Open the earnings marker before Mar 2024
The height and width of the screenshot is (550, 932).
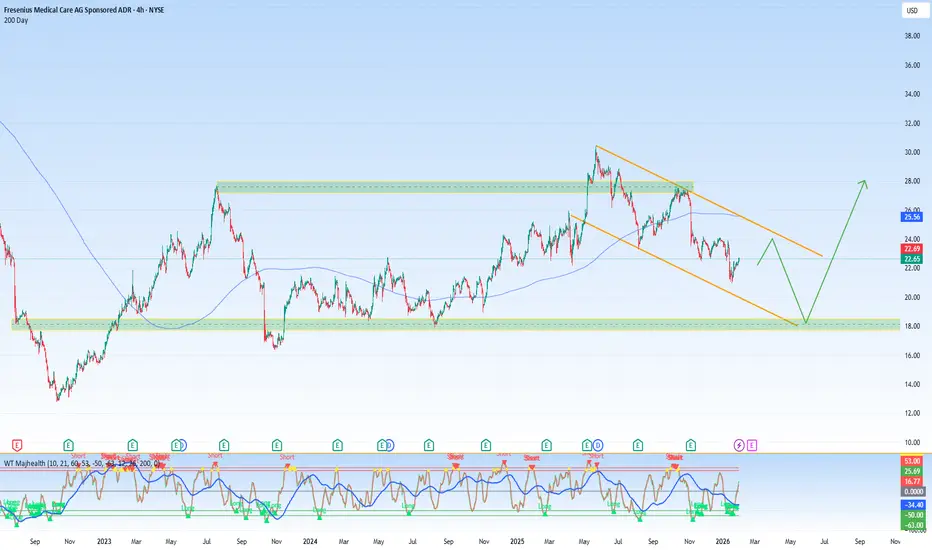tap(338, 445)
